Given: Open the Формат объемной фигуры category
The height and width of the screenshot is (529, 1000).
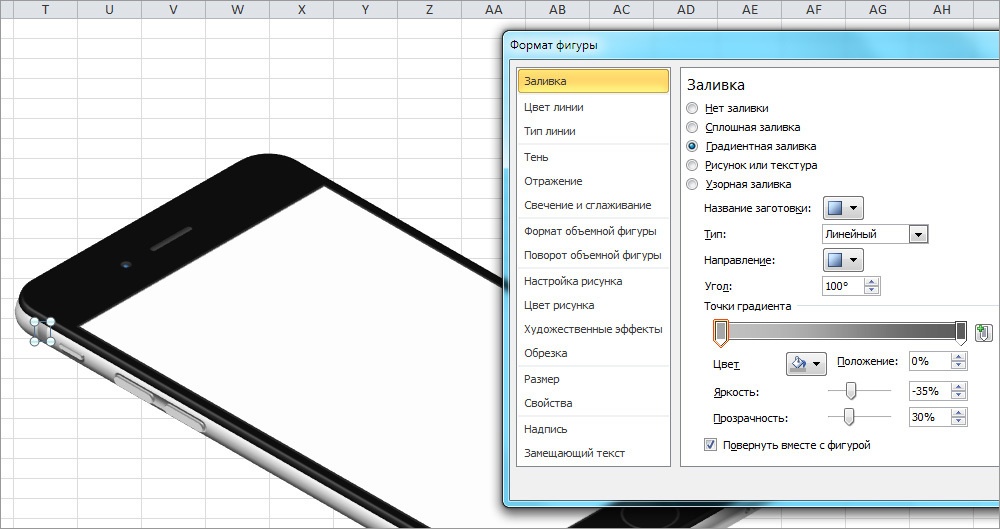Looking at the screenshot, I should [590, 231].
